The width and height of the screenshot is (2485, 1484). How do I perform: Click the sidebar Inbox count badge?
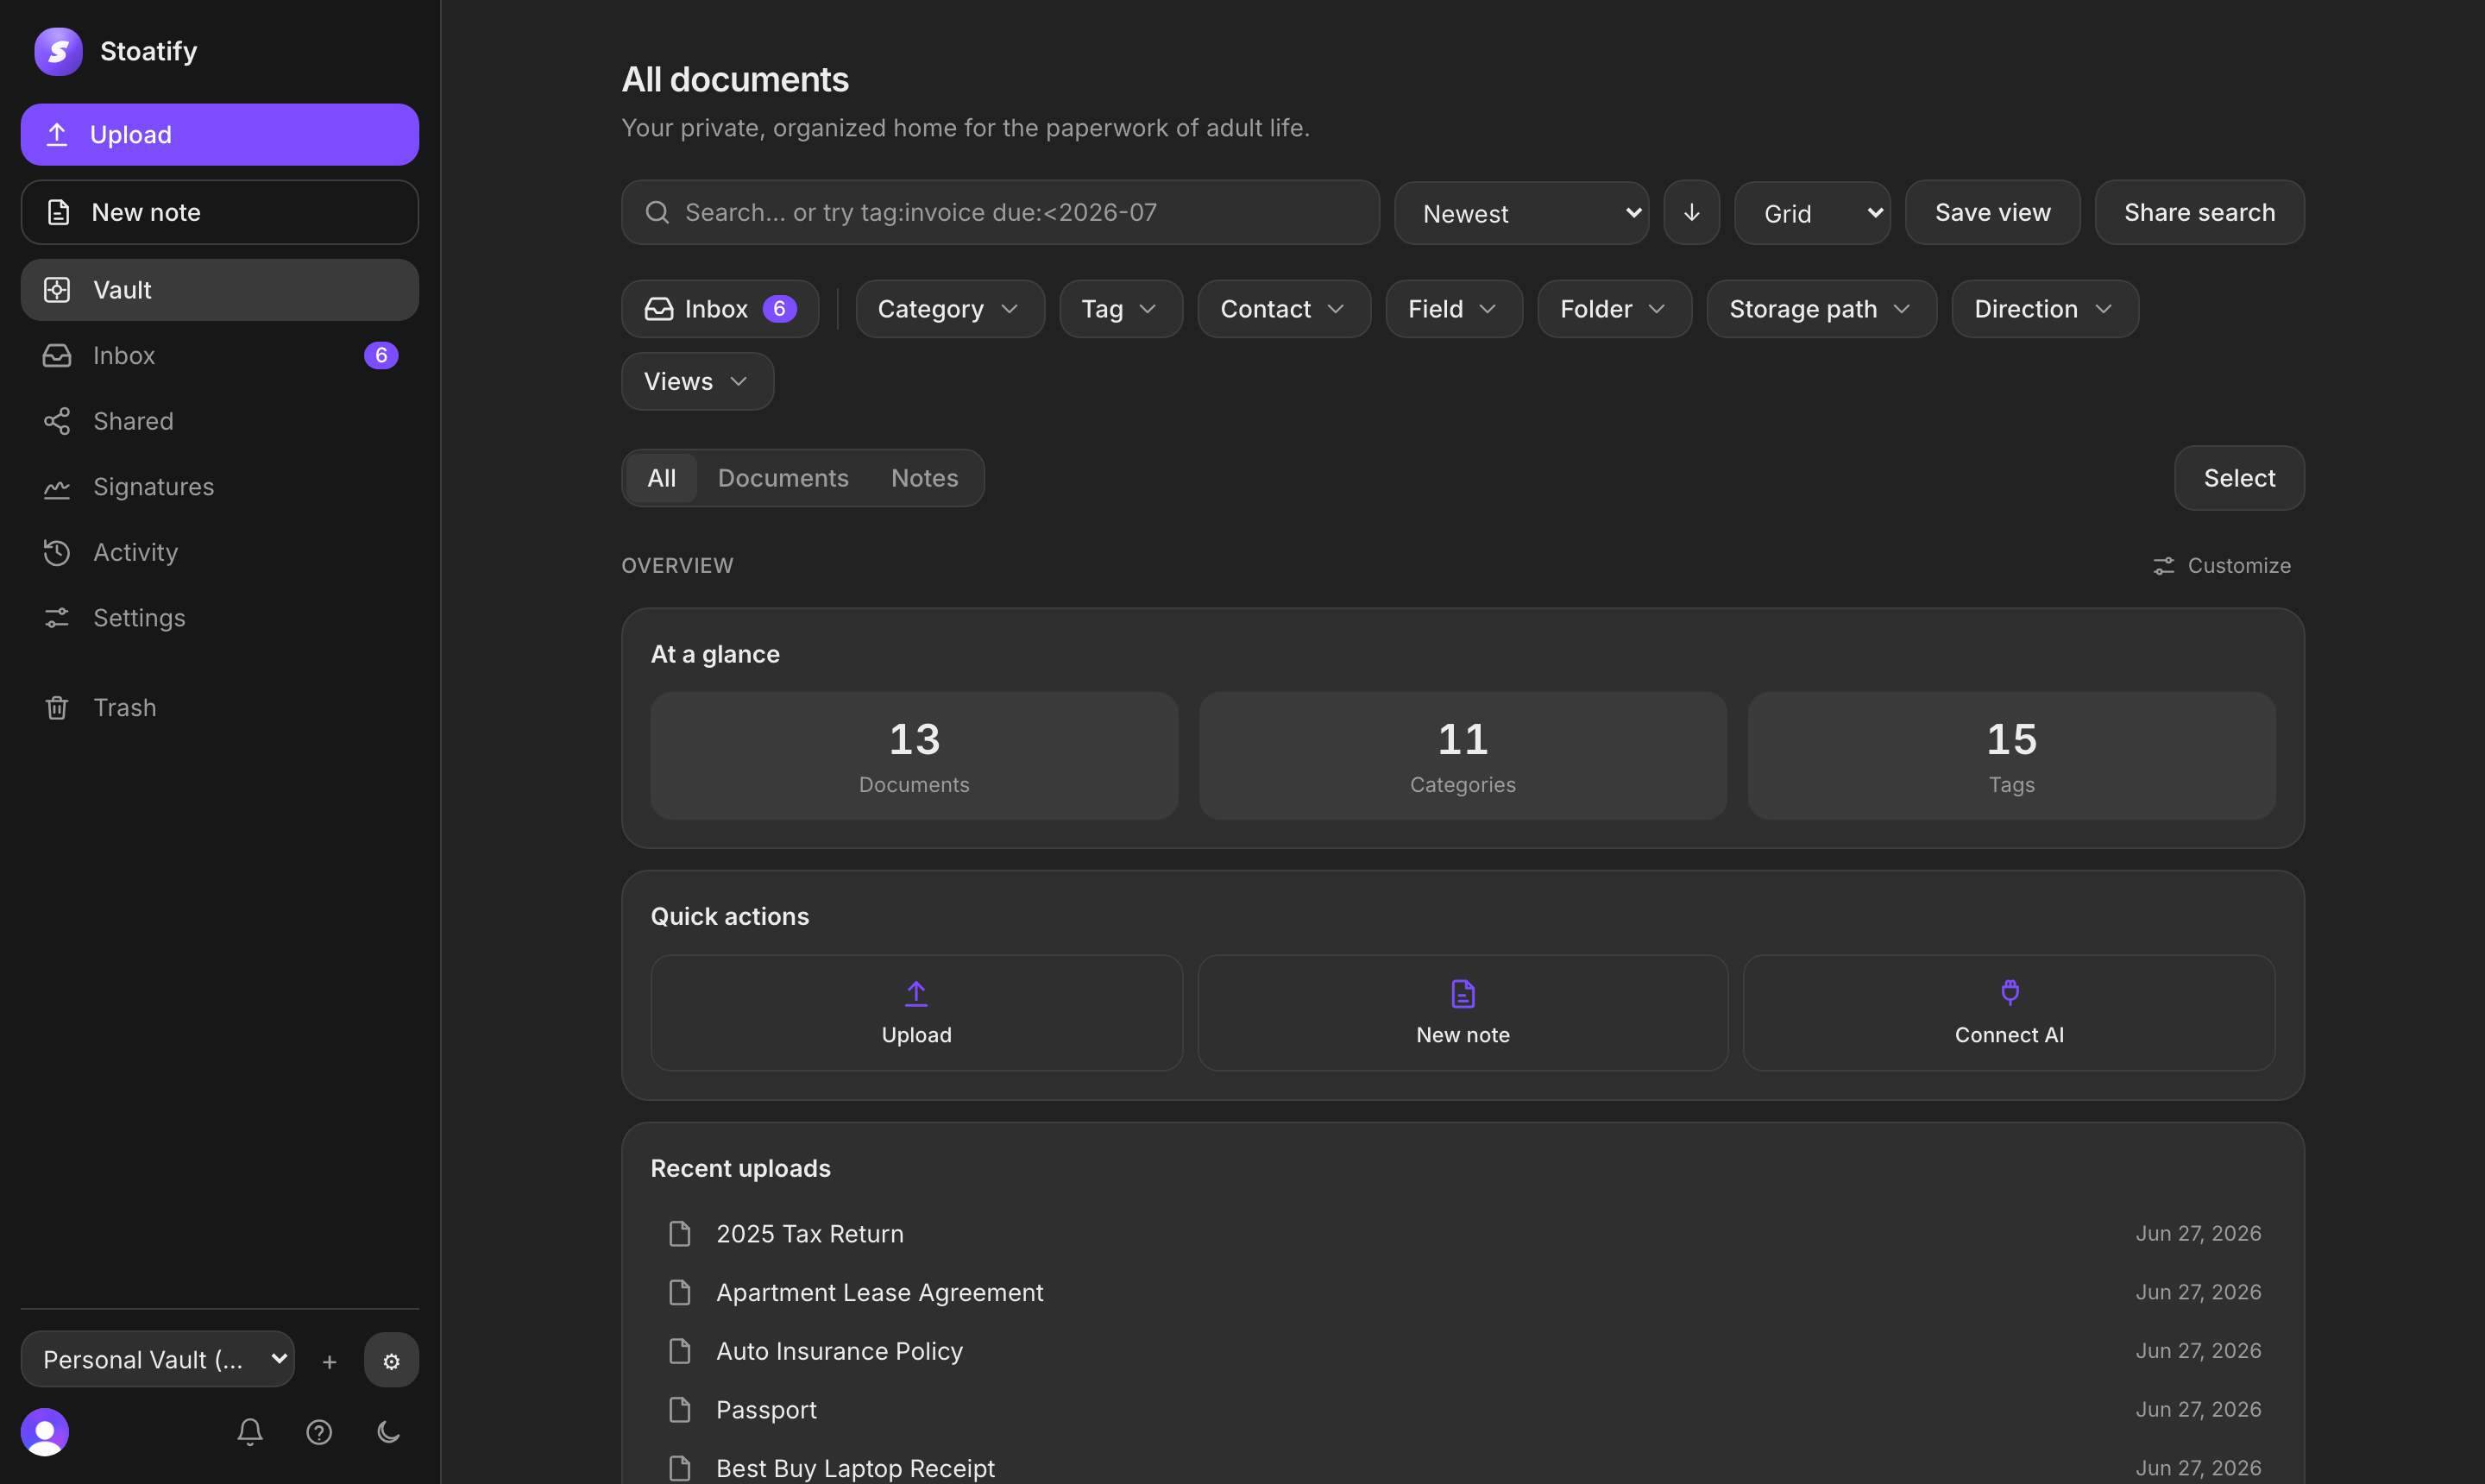(381, 355)
